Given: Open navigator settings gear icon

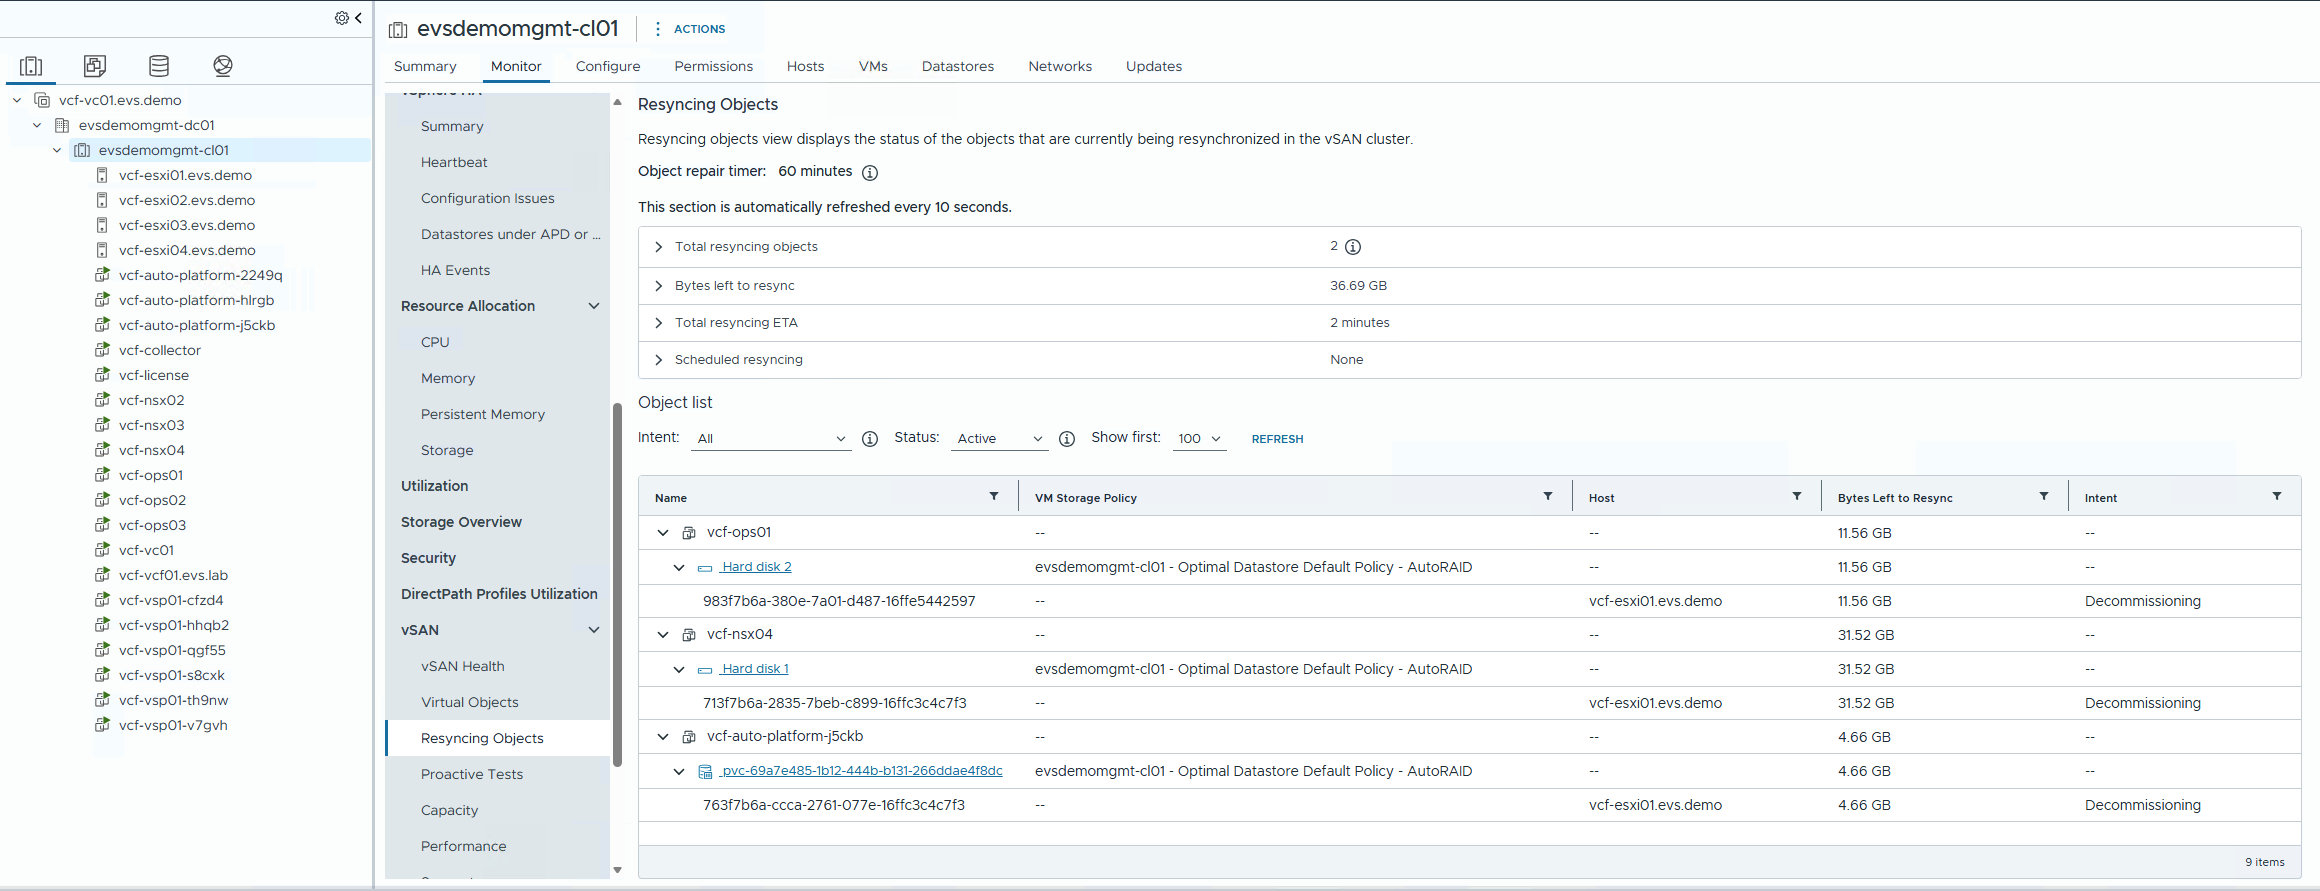Looking at the screenshot, I should [x=342, y=18].
